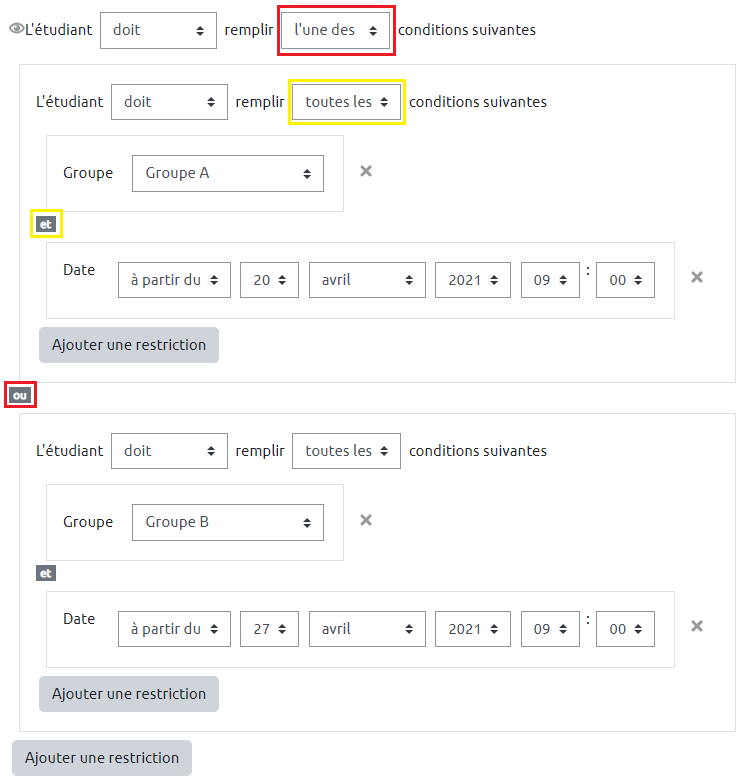Image resolution: width=742 pixels, height=784 pixels.
Task: Delete the 20 avril date restriction
Action: coord(697,277)
